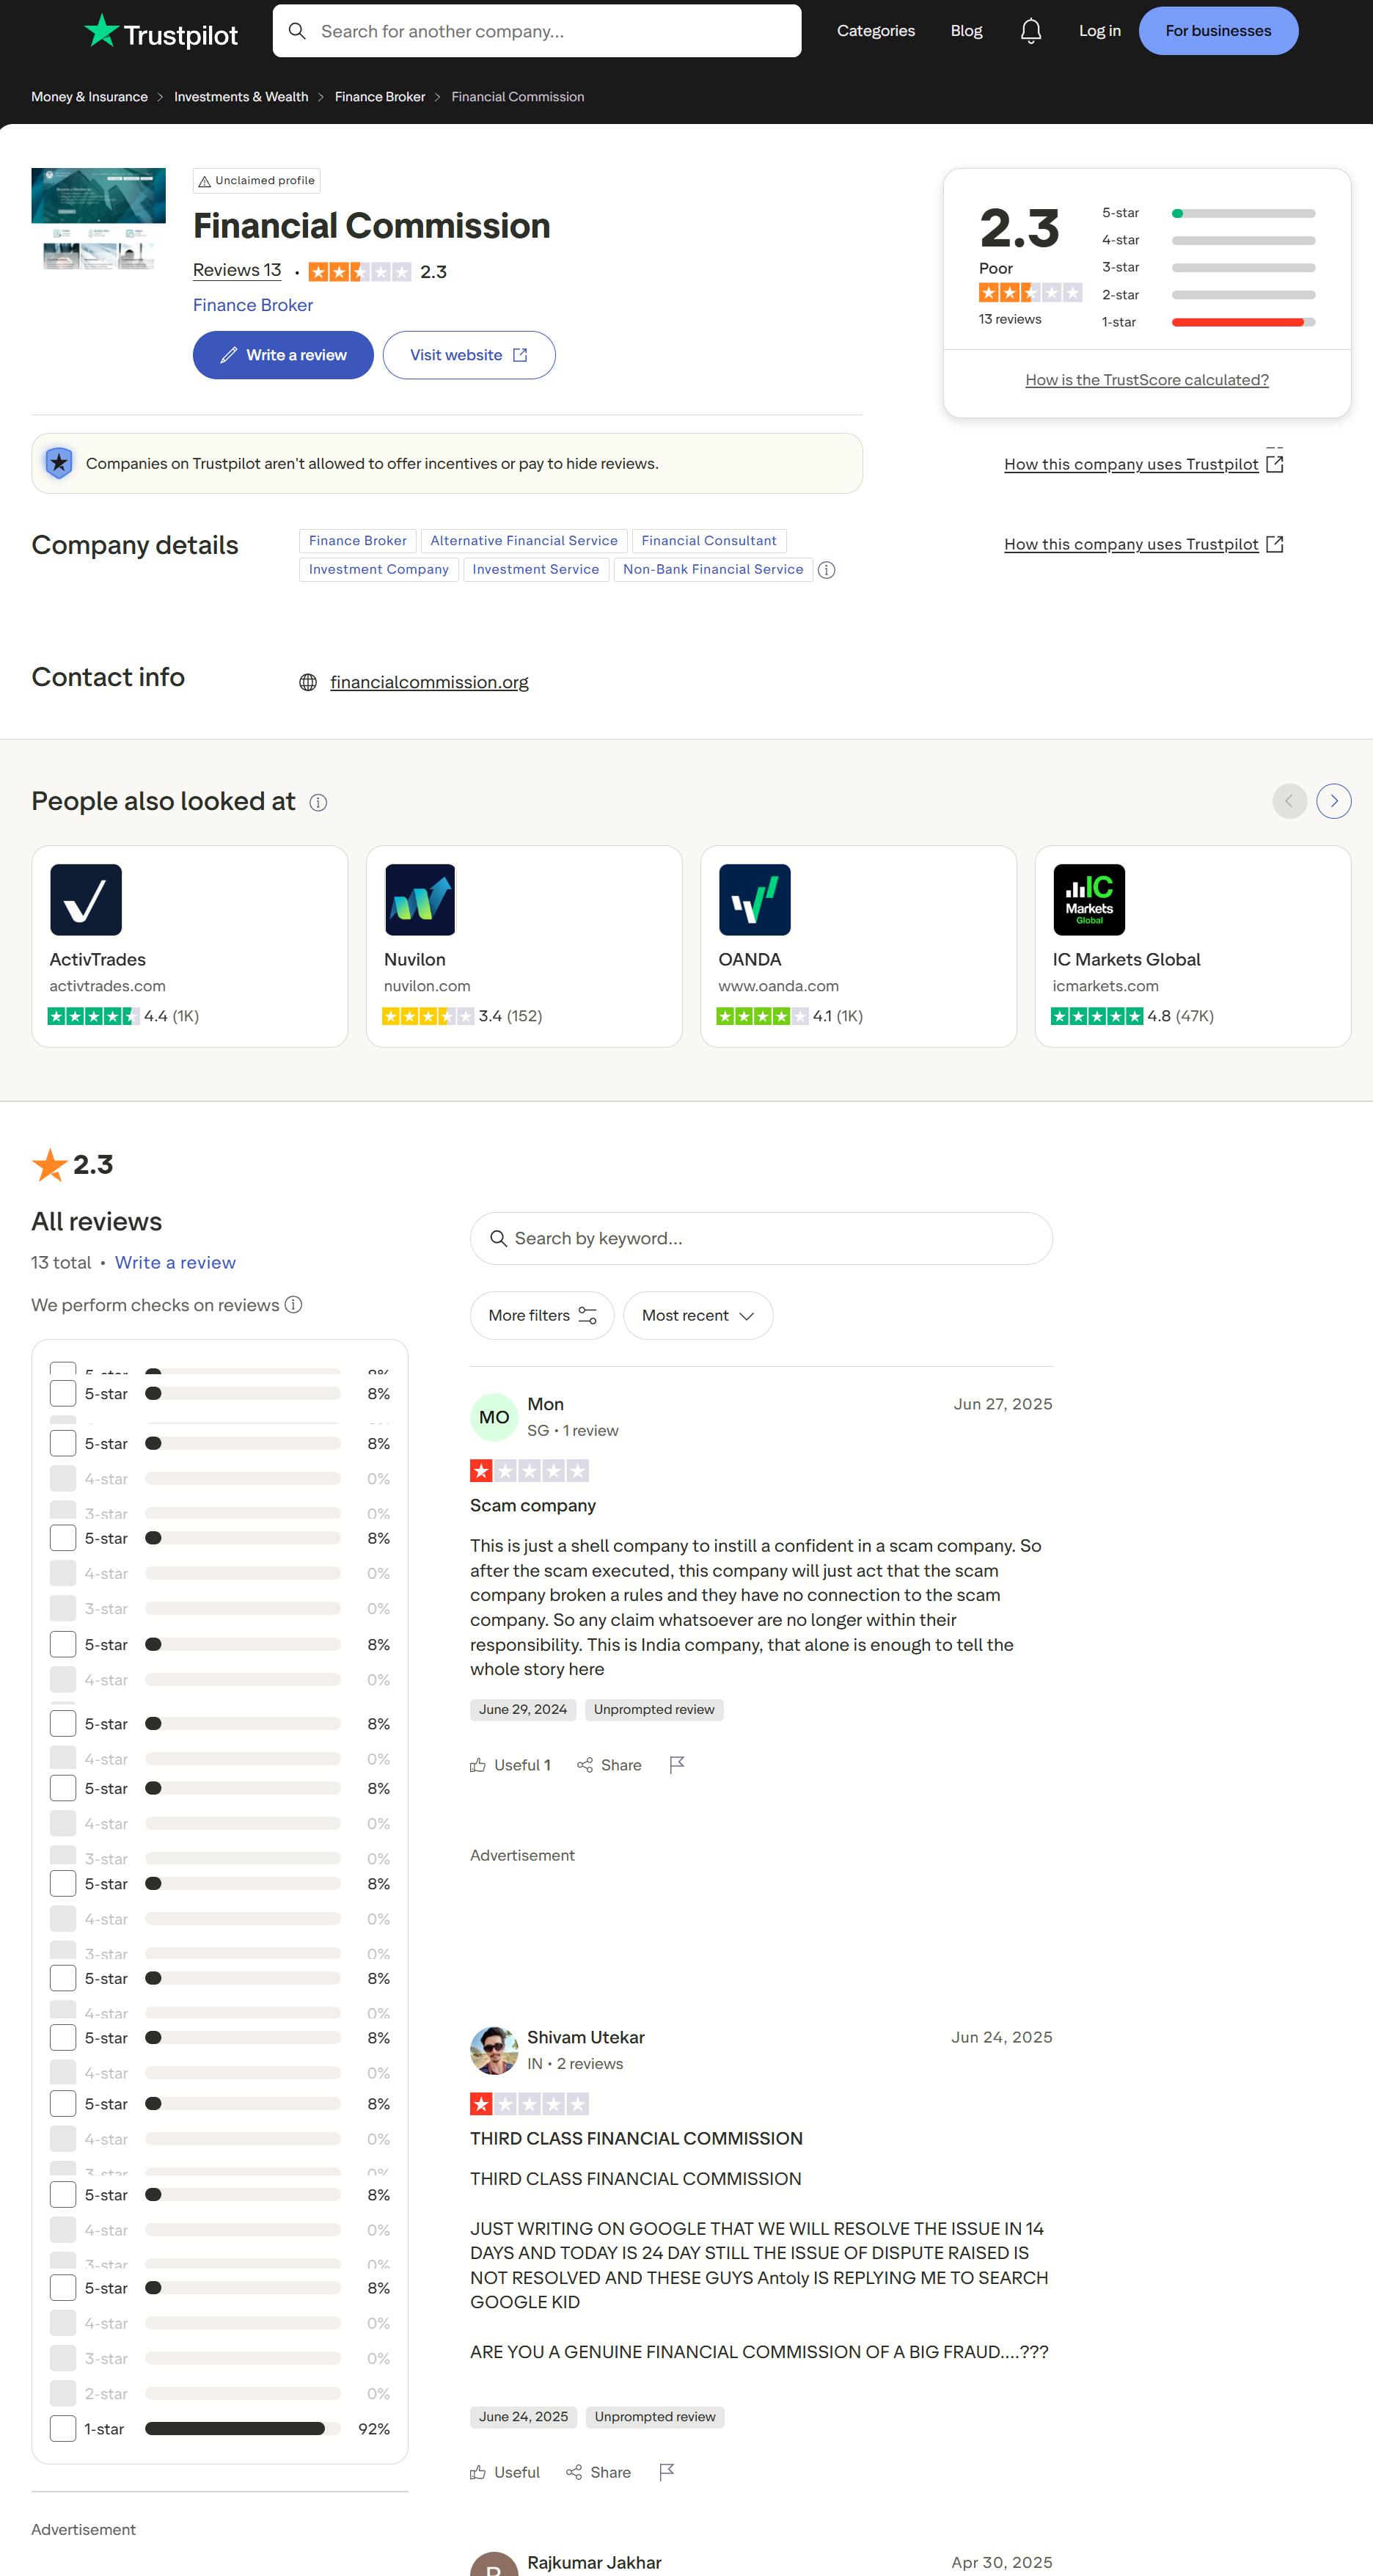Open Shivam Utekar's profile photo

pyautogui.click(x=494, y=2051)
